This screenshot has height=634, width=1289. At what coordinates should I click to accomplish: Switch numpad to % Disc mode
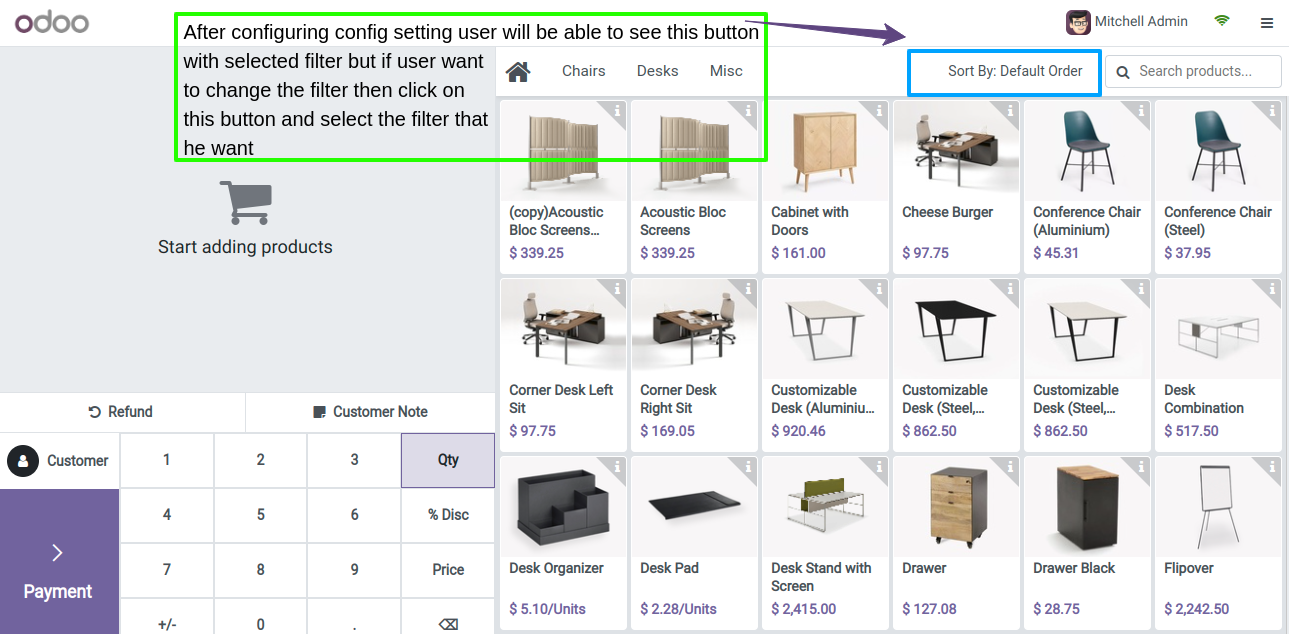click(x=448, y=515)
